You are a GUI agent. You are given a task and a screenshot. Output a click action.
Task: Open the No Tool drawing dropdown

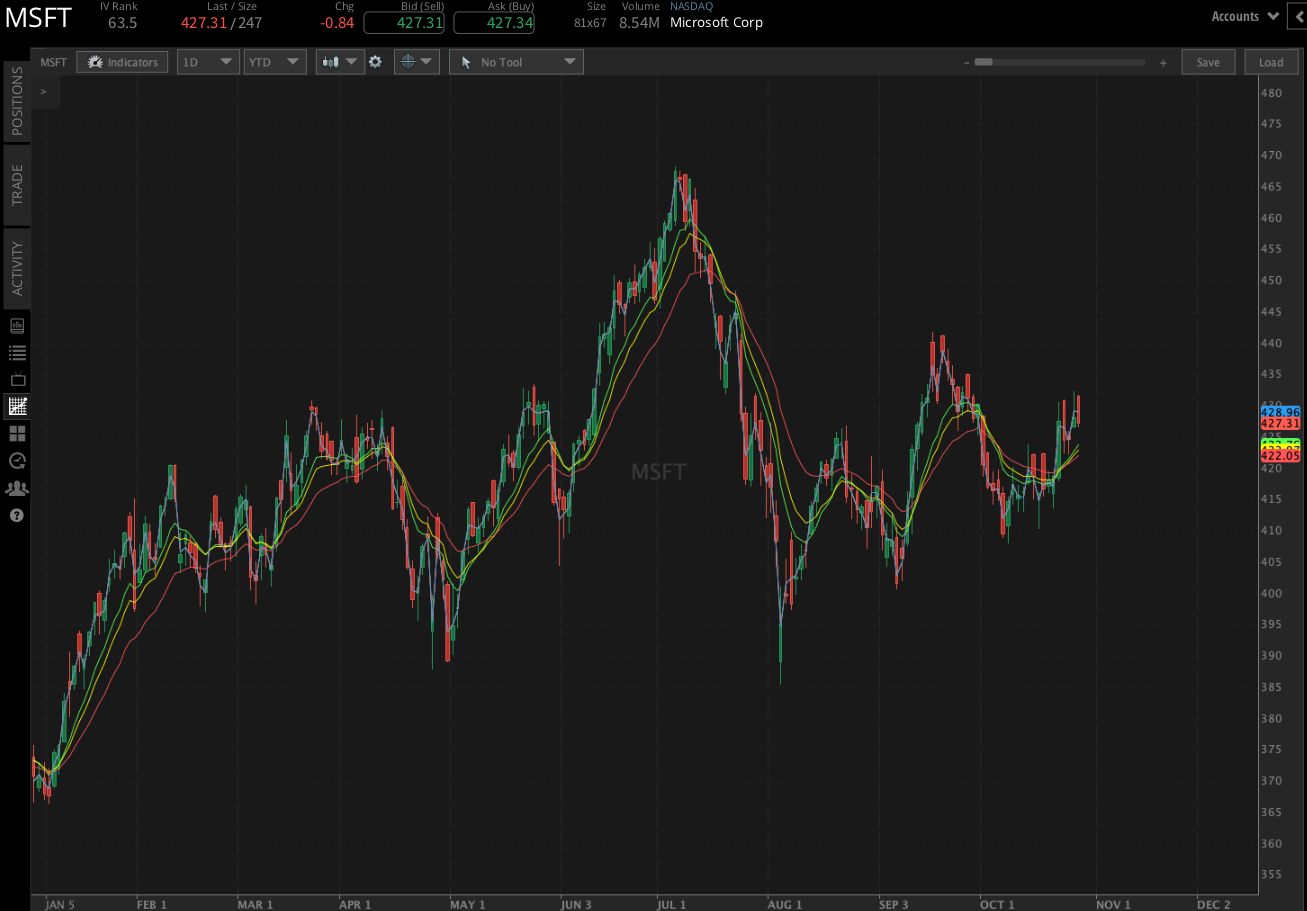(x=516, y=61)
